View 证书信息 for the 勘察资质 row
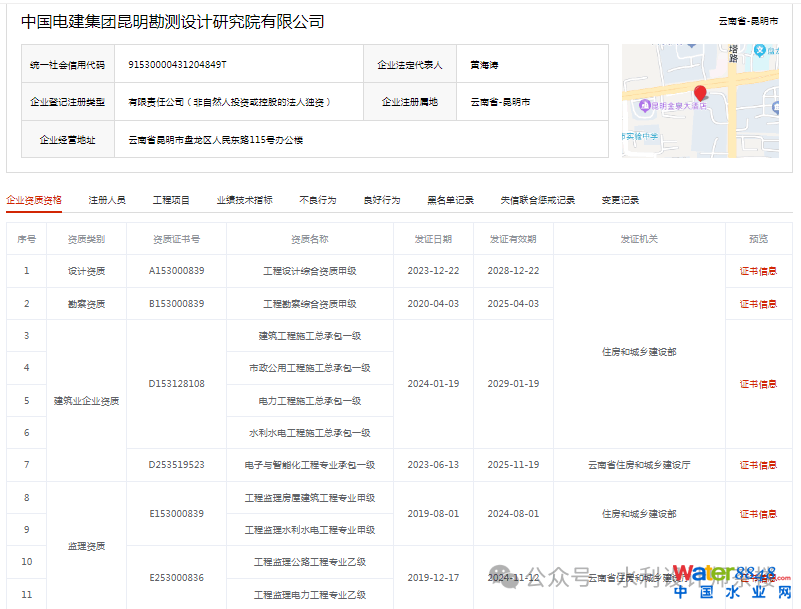Screen dimensions: 801x609 coord(758,304)
